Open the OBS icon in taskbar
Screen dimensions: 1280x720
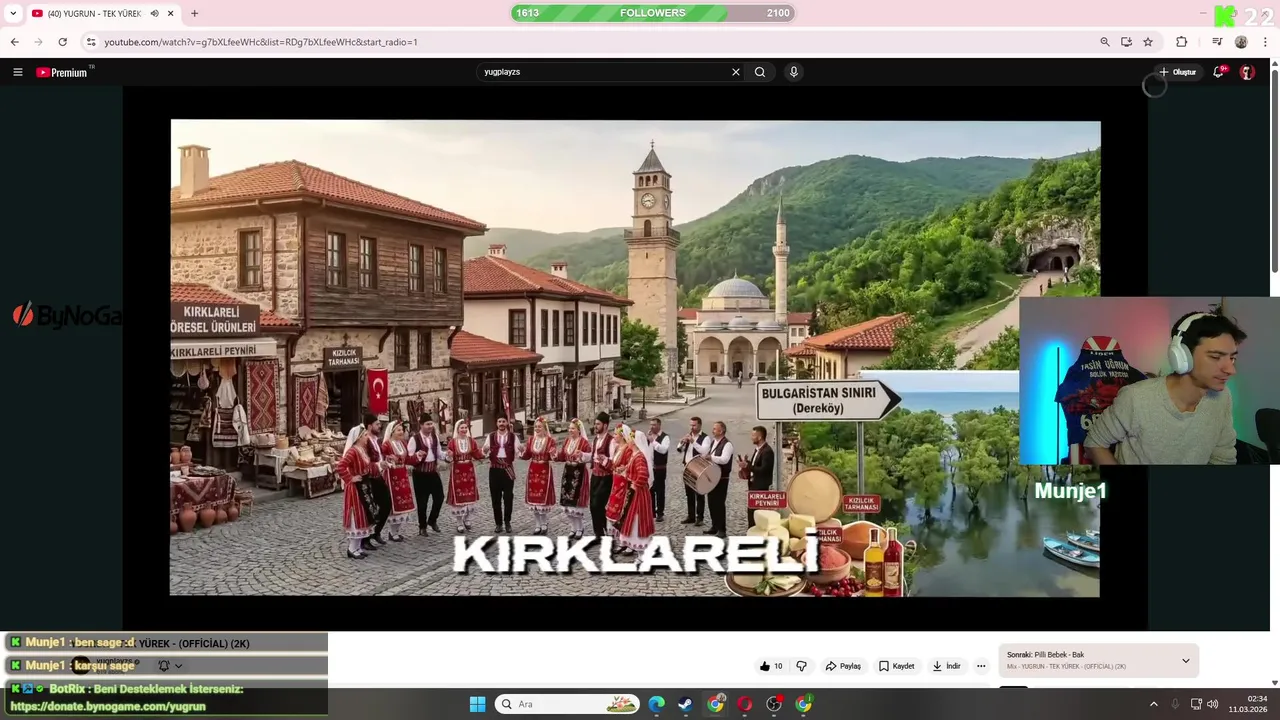click(x=774, y=704)
